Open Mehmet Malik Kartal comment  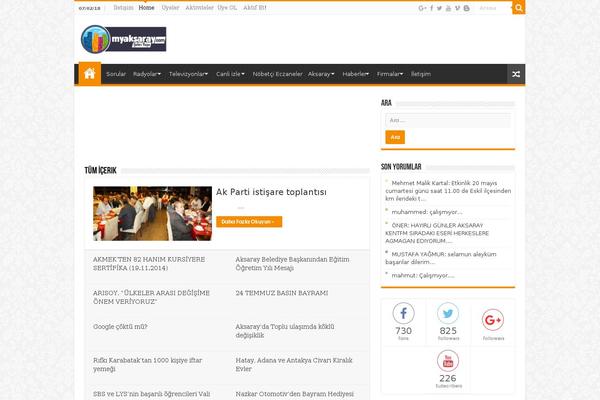tap(448, 191)
